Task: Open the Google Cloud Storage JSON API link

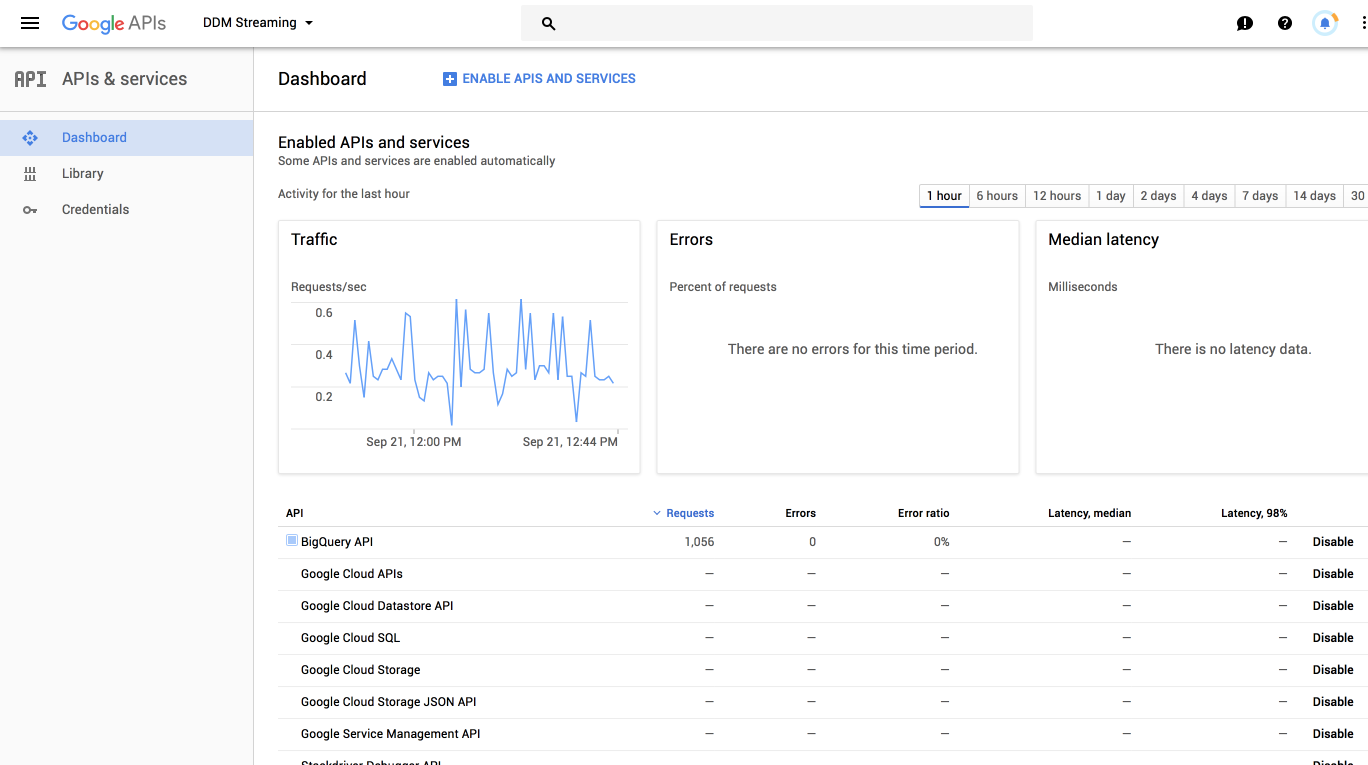Action: point(389,702)
